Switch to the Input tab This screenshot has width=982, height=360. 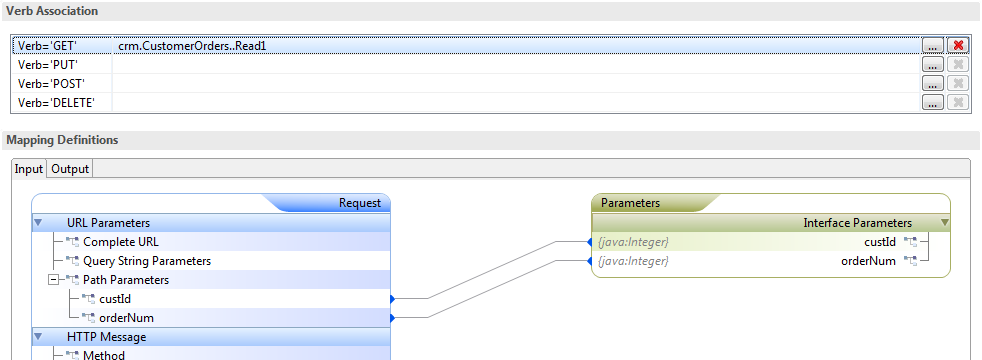29,169
